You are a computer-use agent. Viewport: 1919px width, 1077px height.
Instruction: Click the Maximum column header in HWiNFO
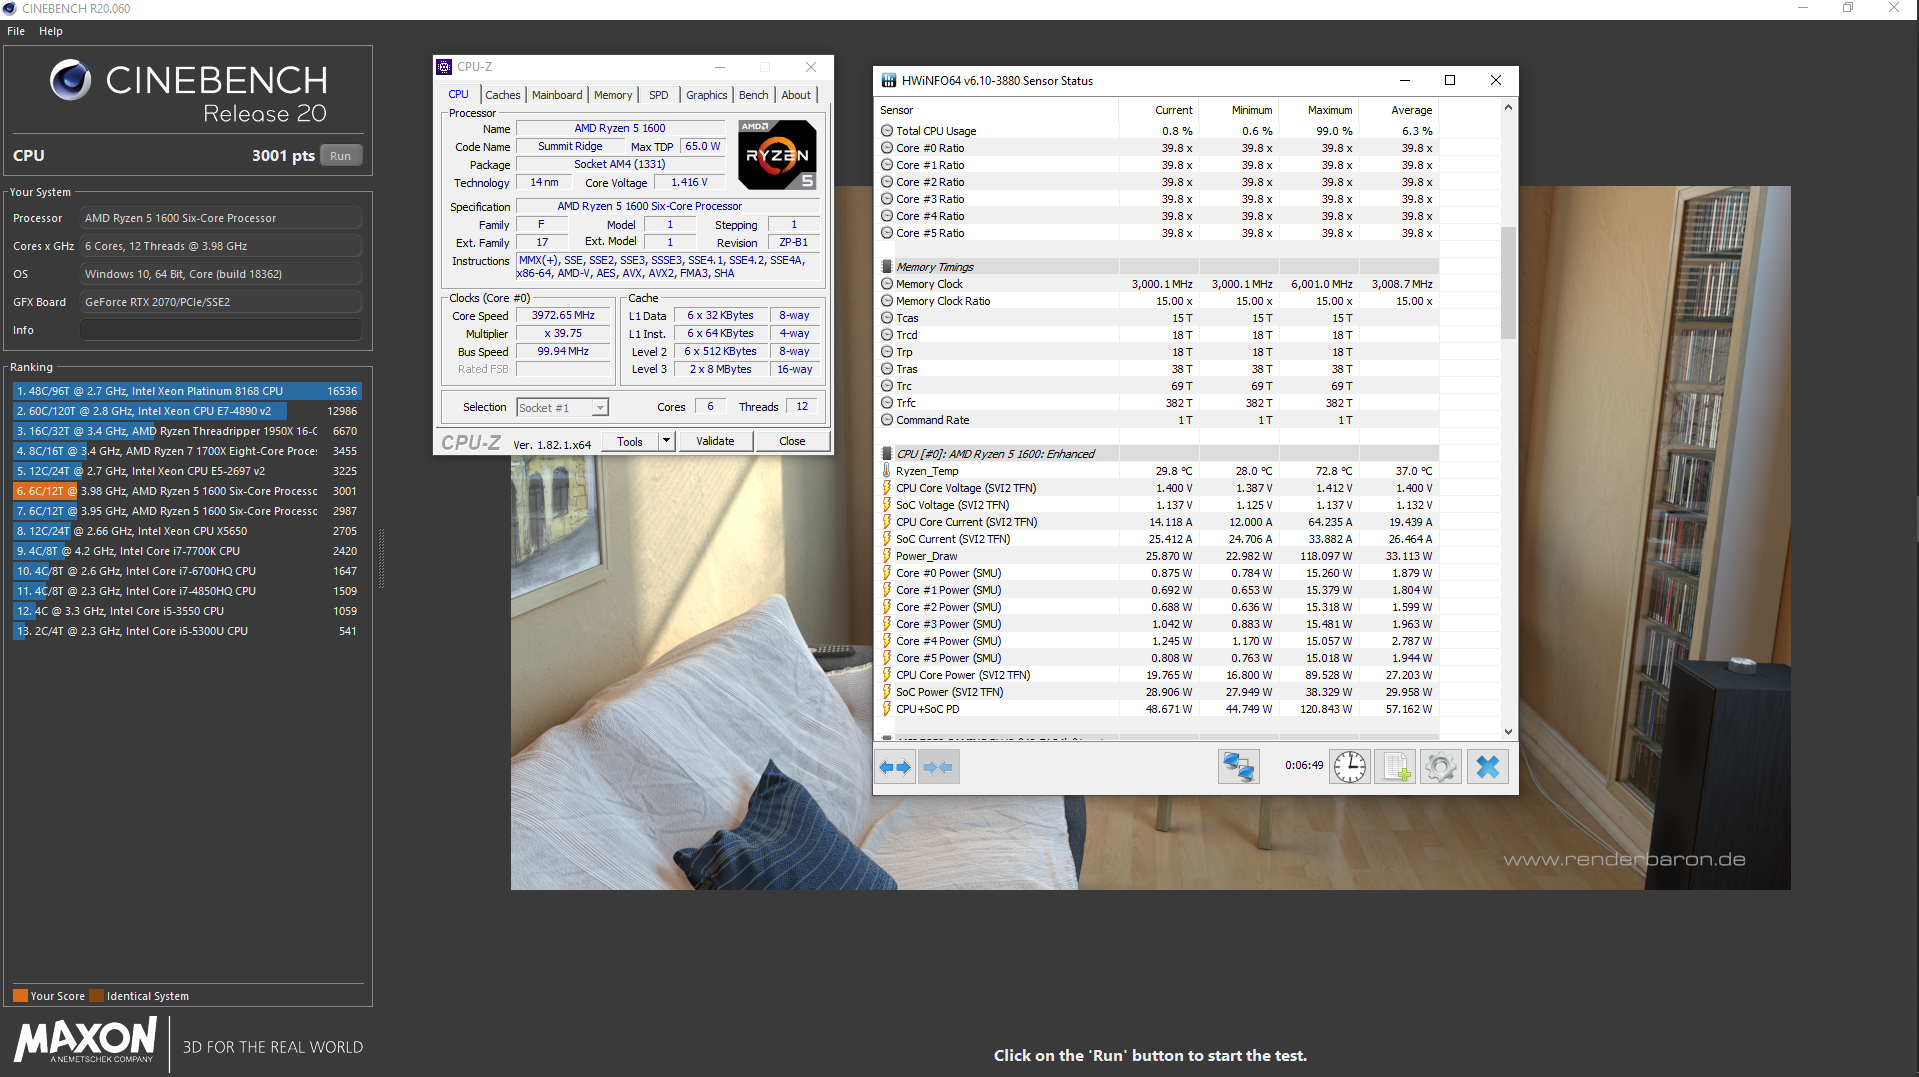pos(1319,110)
